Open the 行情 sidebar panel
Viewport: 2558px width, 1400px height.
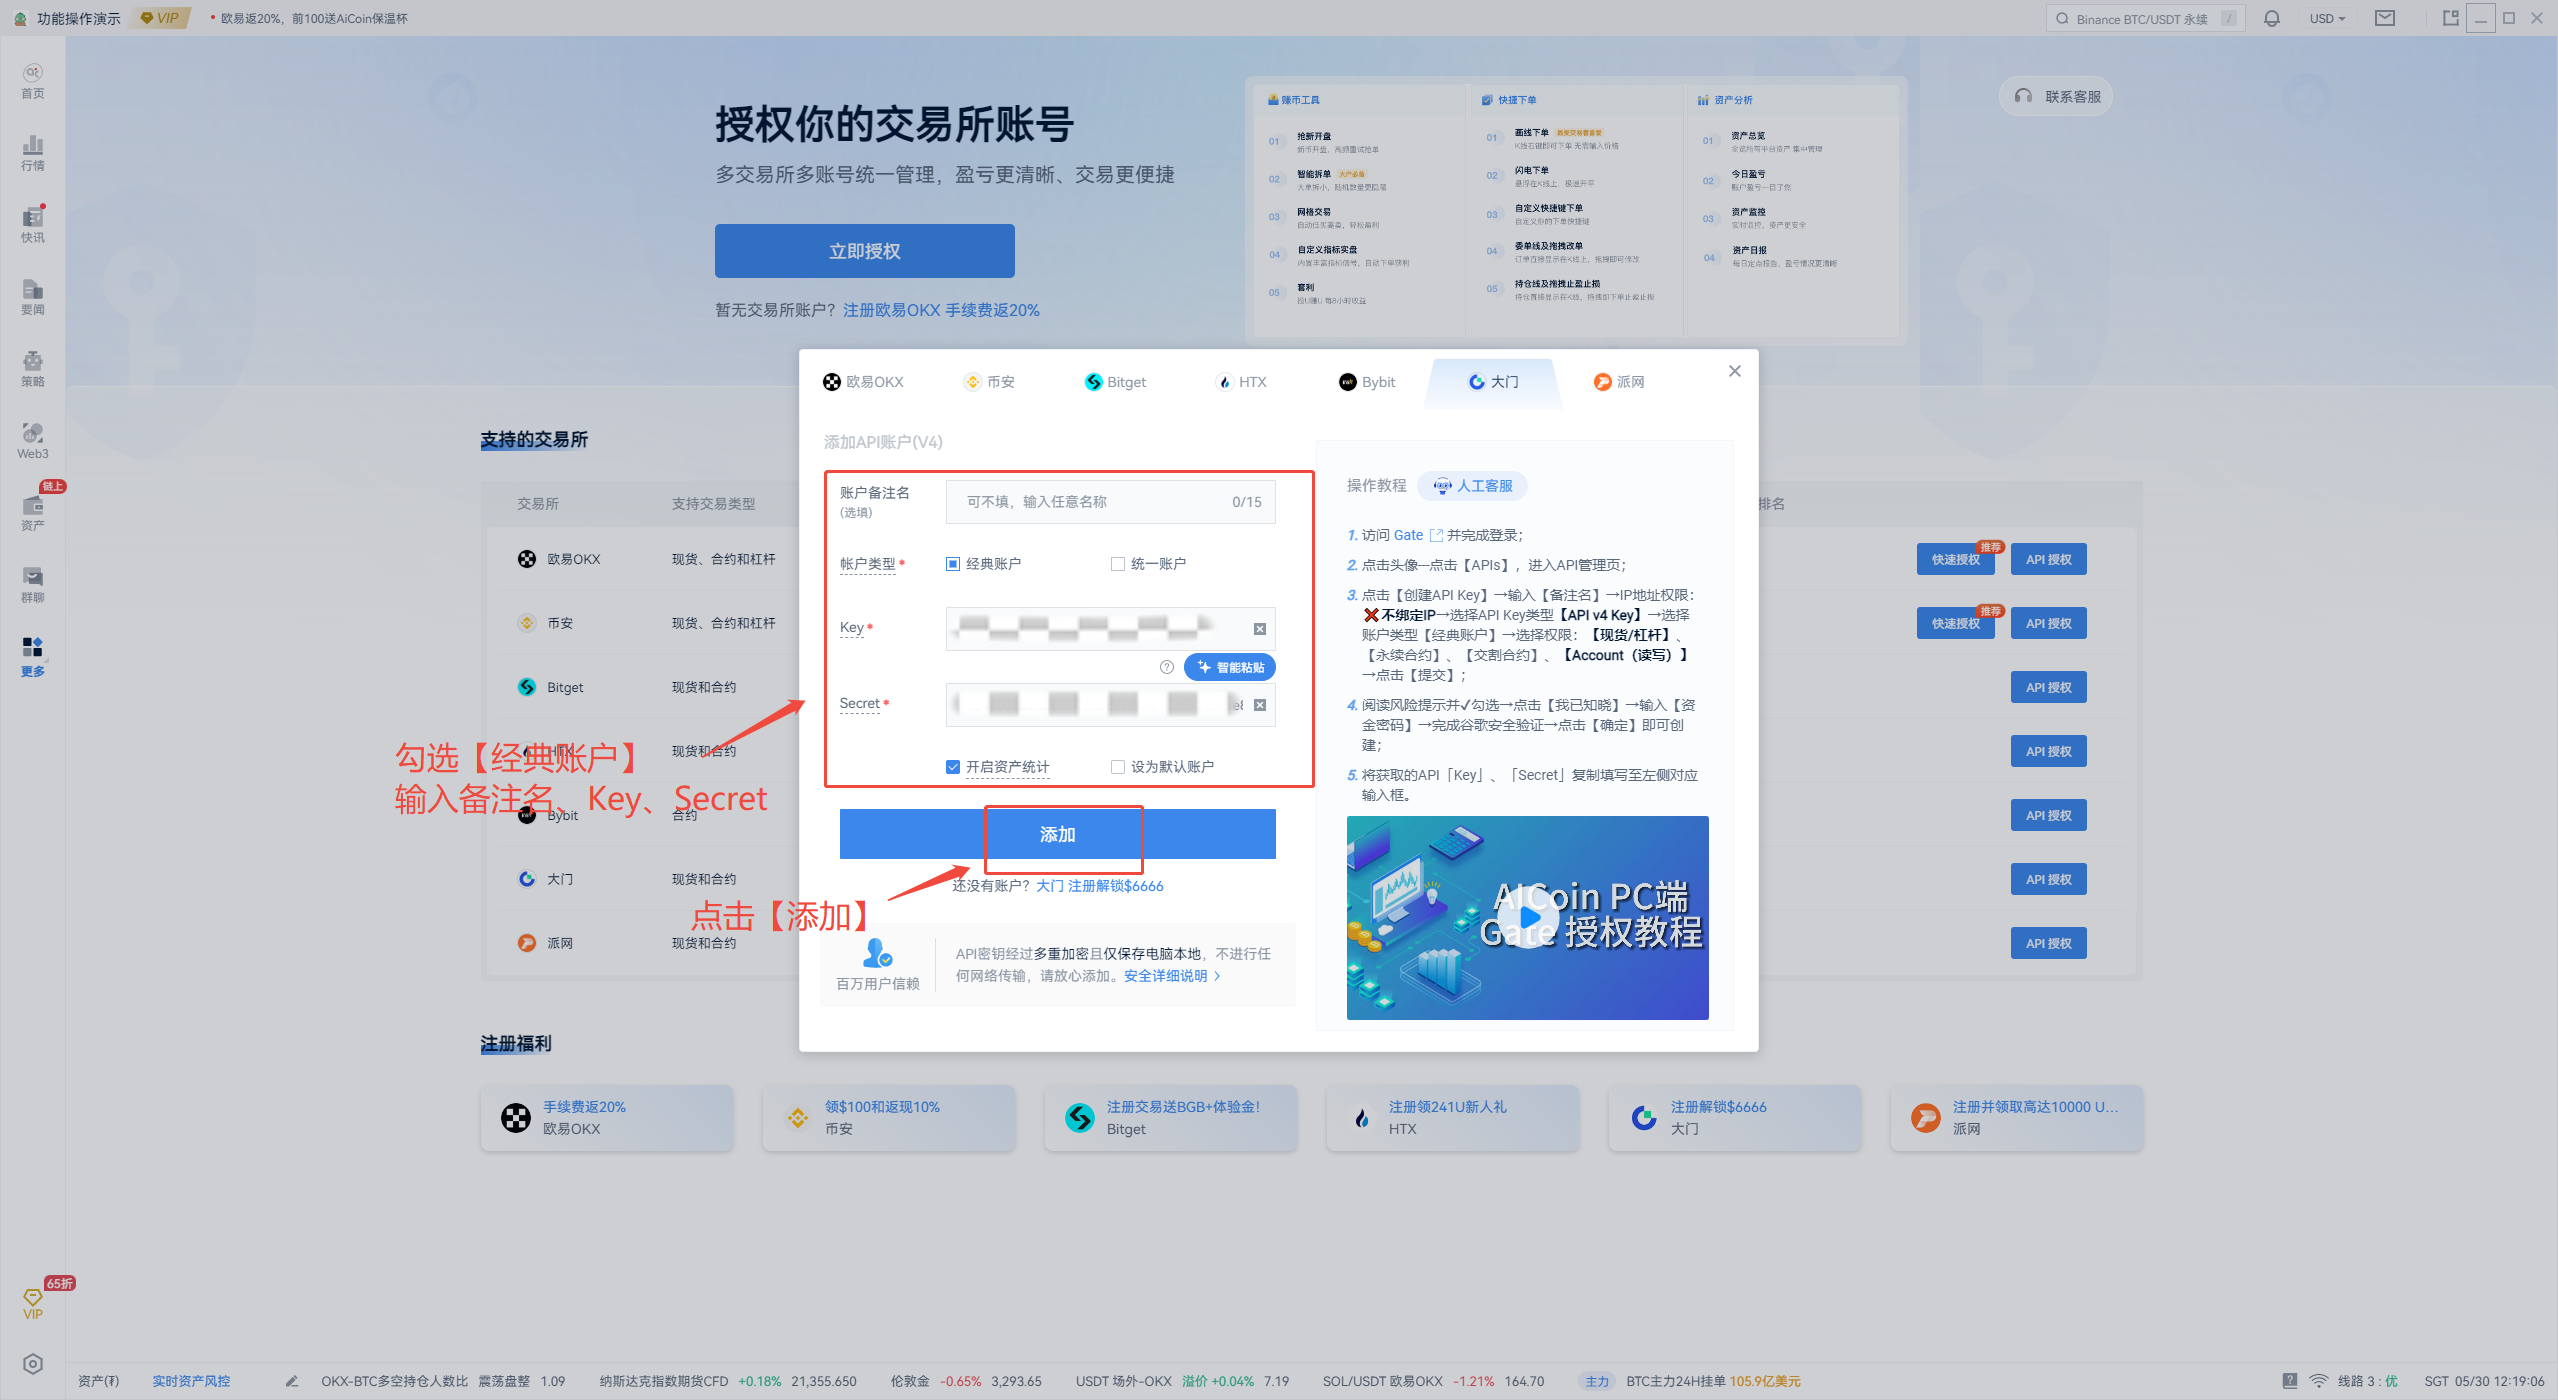click(x=32, y=152)
